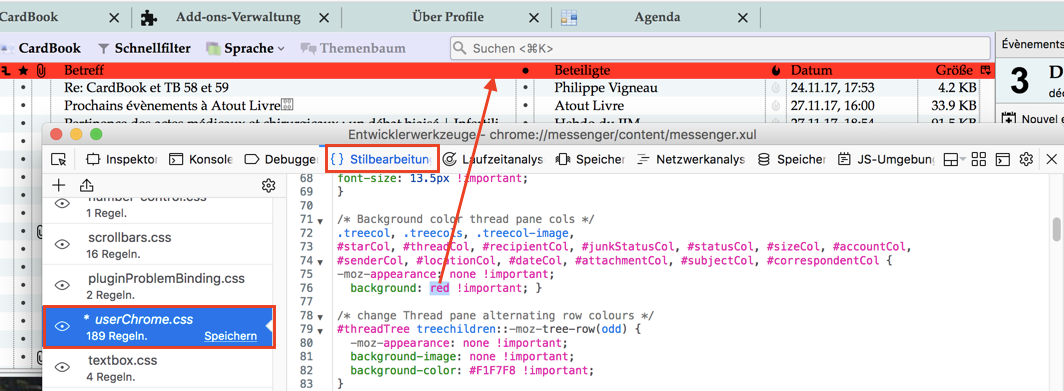Viewport: 1064px width, 391px height.
Task: Open the Add-ons-Verwaltung tab
Action: [238, 18]
